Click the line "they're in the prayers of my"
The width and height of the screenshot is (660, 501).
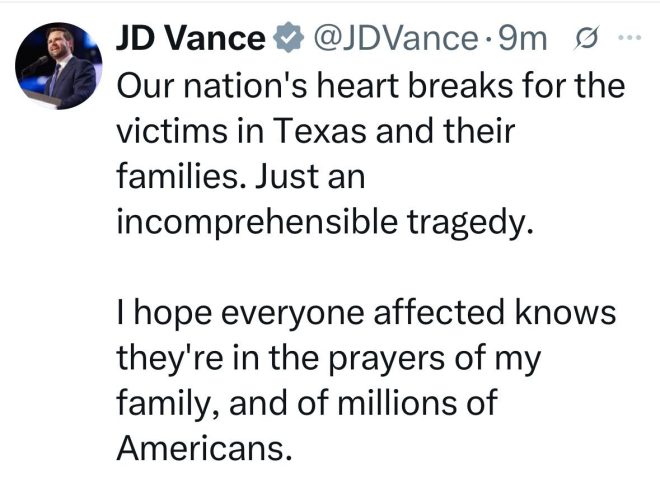pos(328,359)
